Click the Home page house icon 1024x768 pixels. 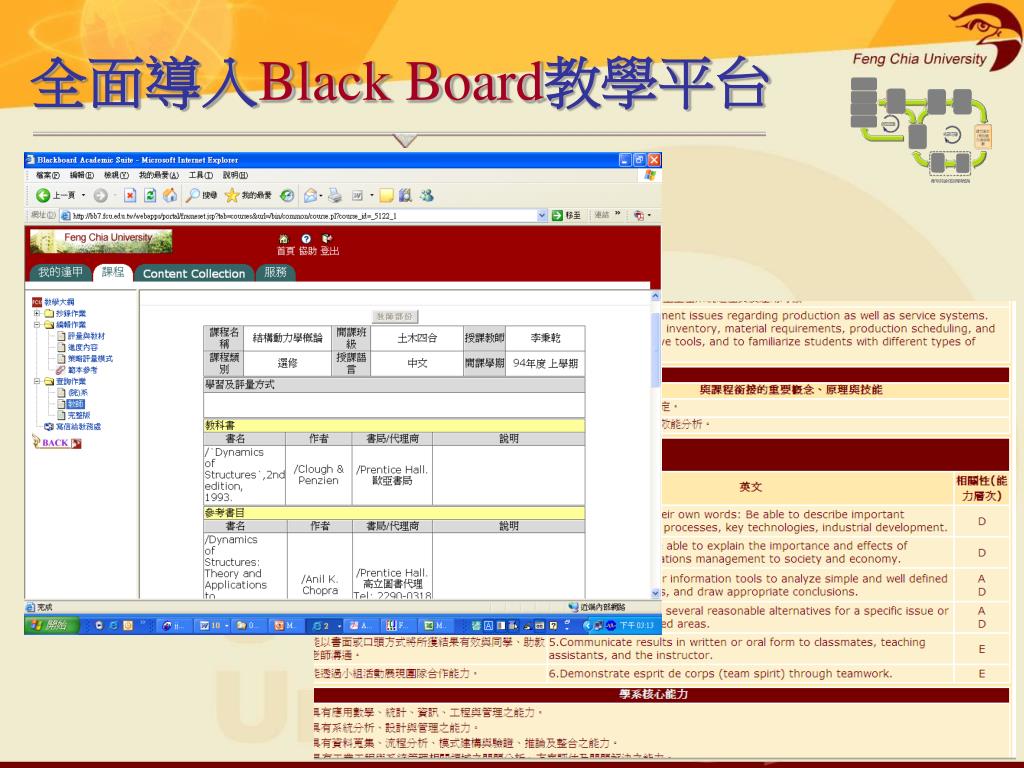point(170,195)
